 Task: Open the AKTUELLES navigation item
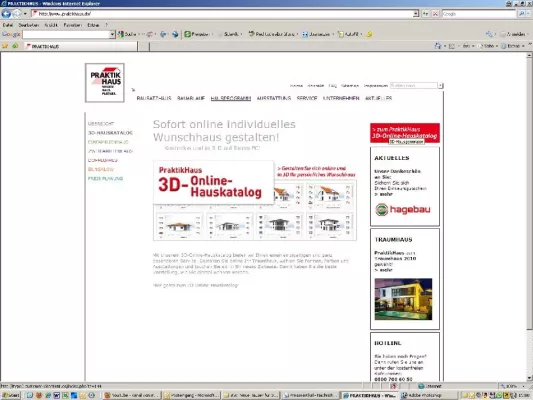pyautogui.click(x=378, y=98)
